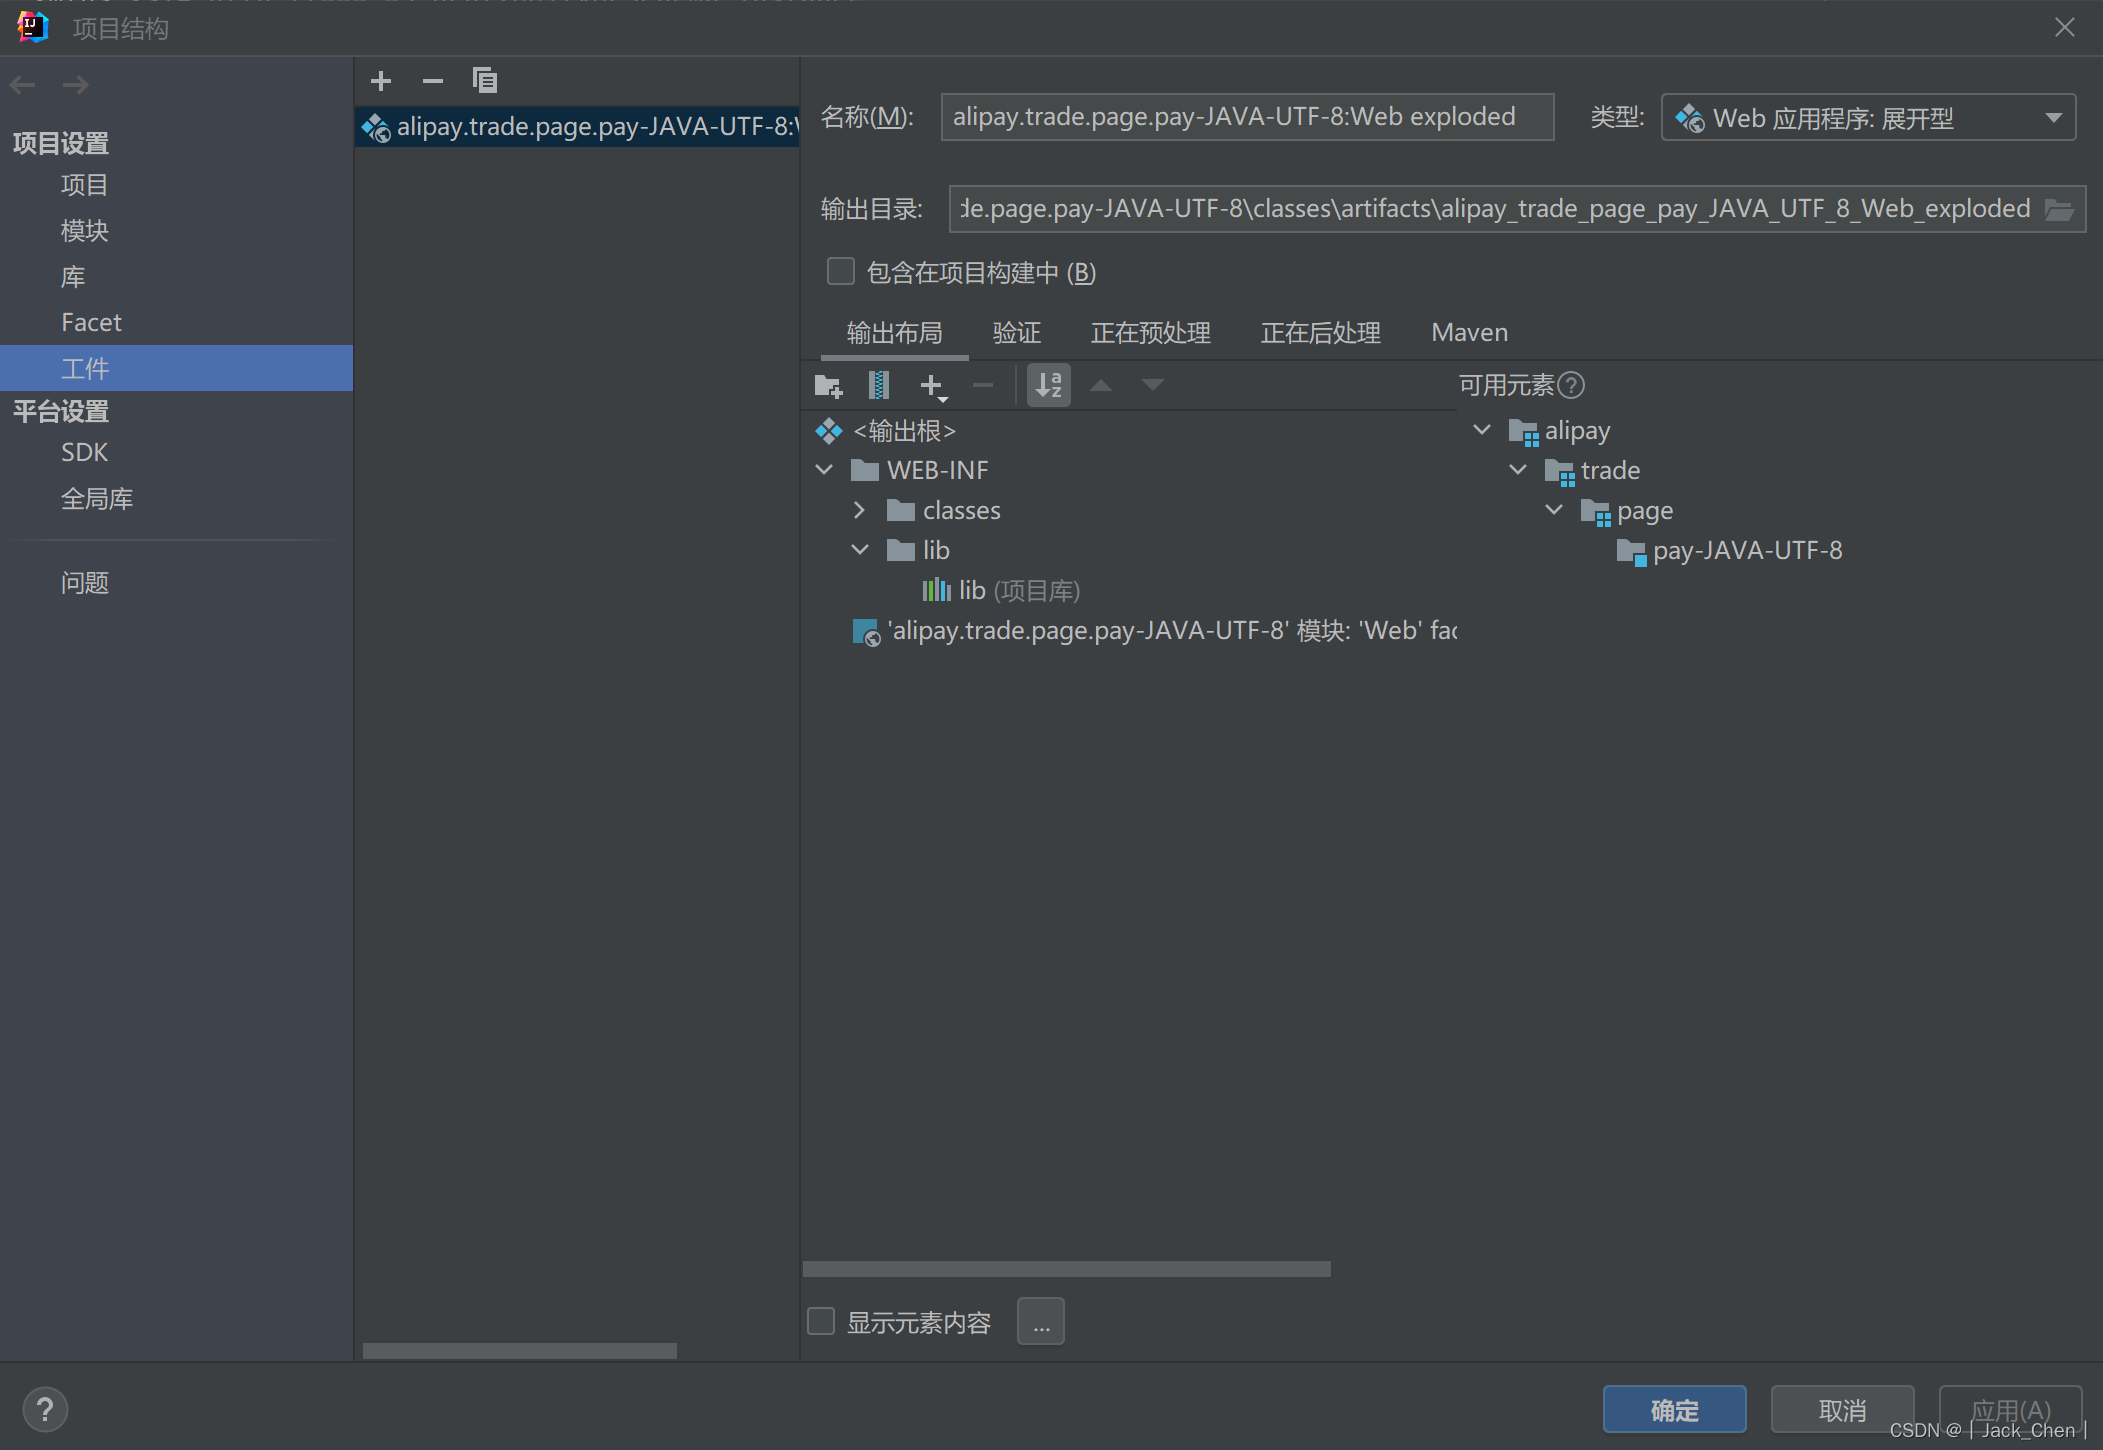The width and height of the screenshot is (2103, 1450).
Task: Select the alipay.trade.page.pay-JAVA-UTF-8 artifact in list
Action: 577,127
